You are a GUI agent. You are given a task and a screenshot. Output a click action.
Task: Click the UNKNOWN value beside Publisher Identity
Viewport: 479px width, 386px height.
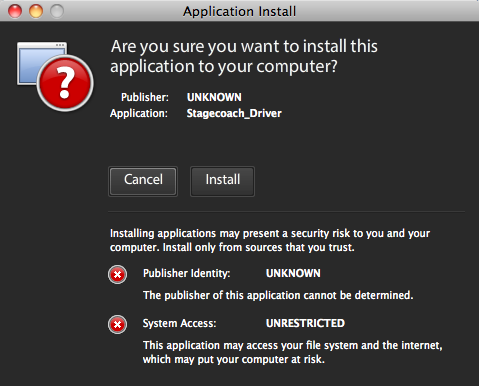coord(293,273)
